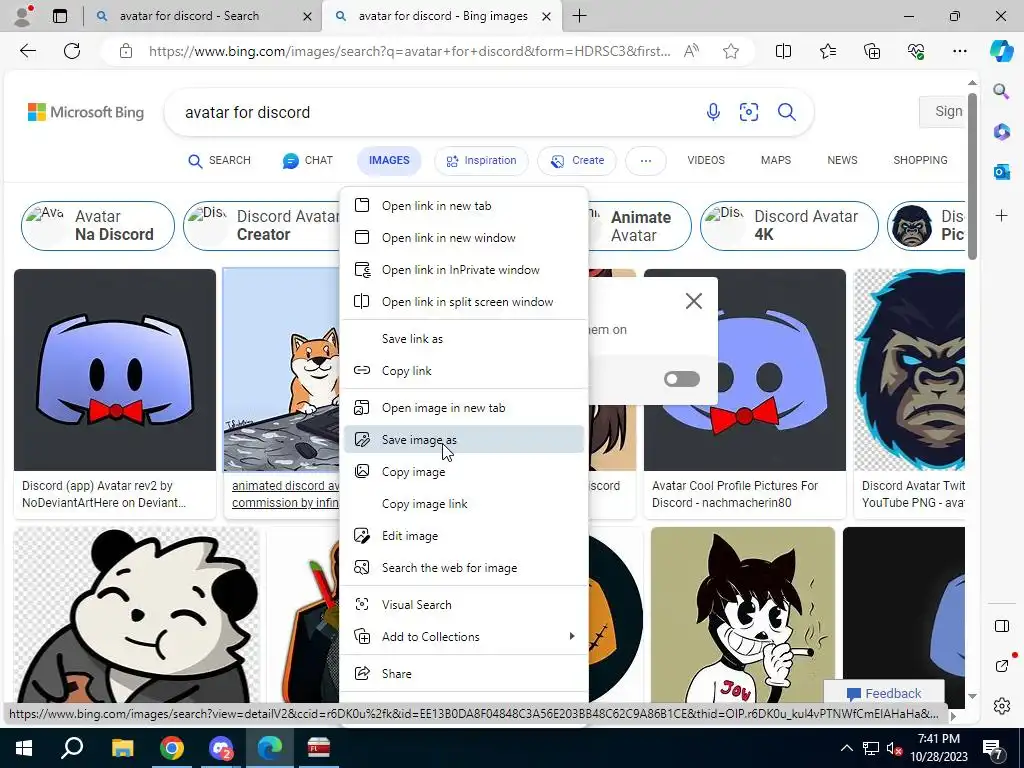This screenshot has width=1024, height=768.
Task: Switch to the CHAT tab
Action: 308,161
